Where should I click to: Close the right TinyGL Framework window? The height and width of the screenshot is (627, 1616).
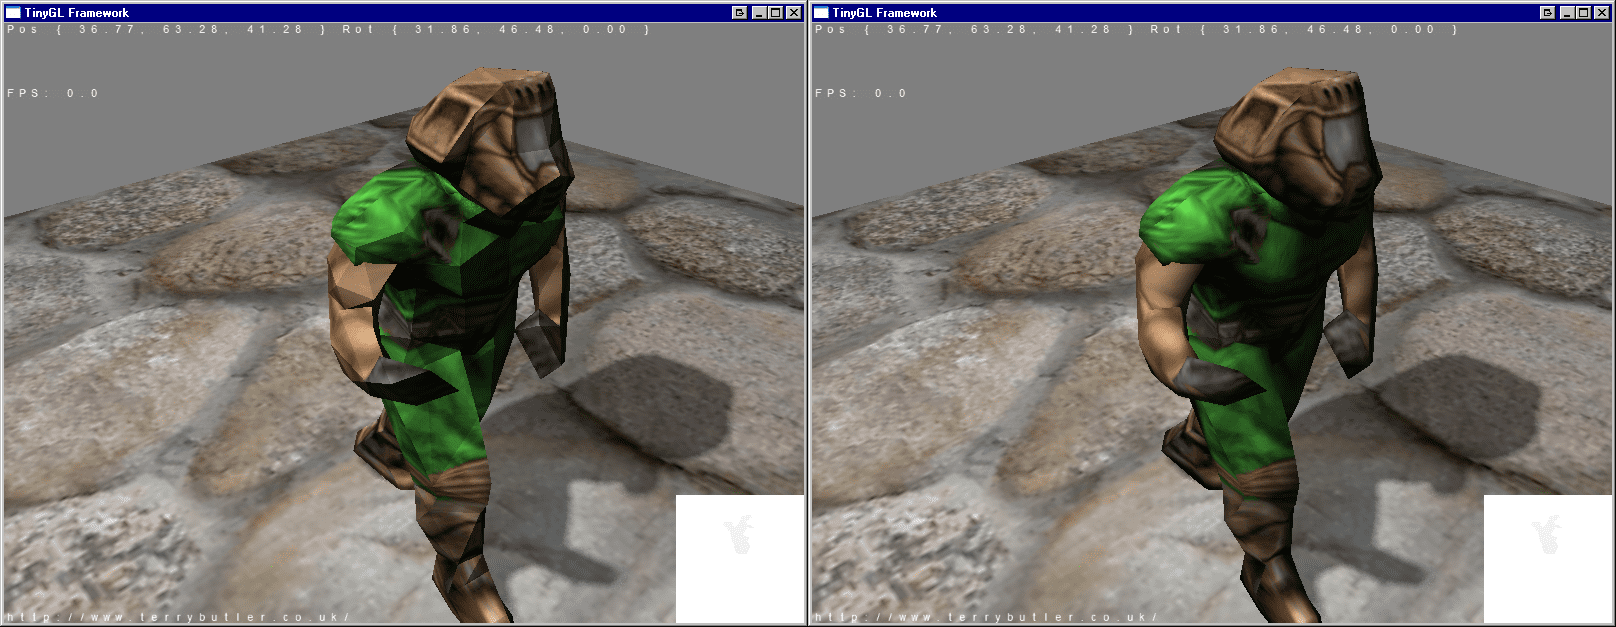tap(1601, 13)
